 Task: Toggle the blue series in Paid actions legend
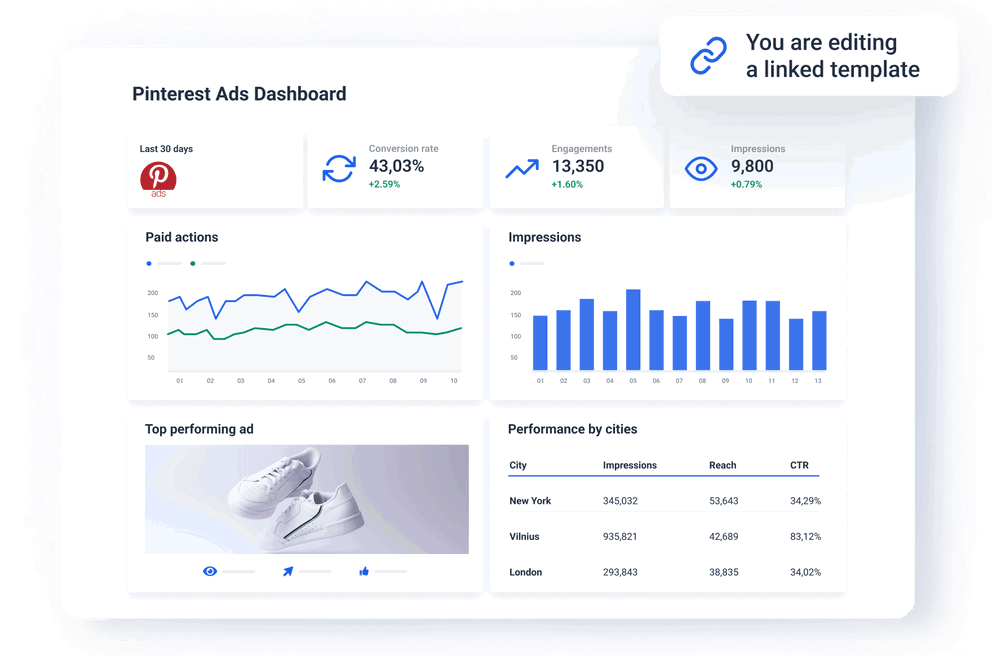150,263
